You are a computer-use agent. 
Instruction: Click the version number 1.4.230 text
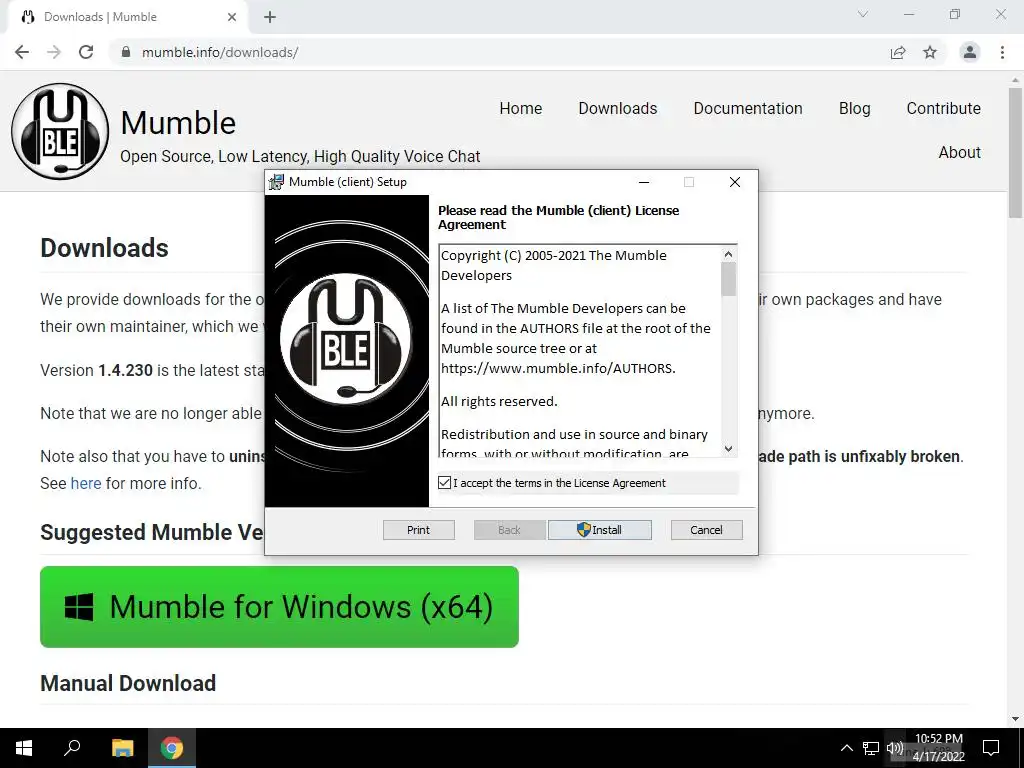125,370
